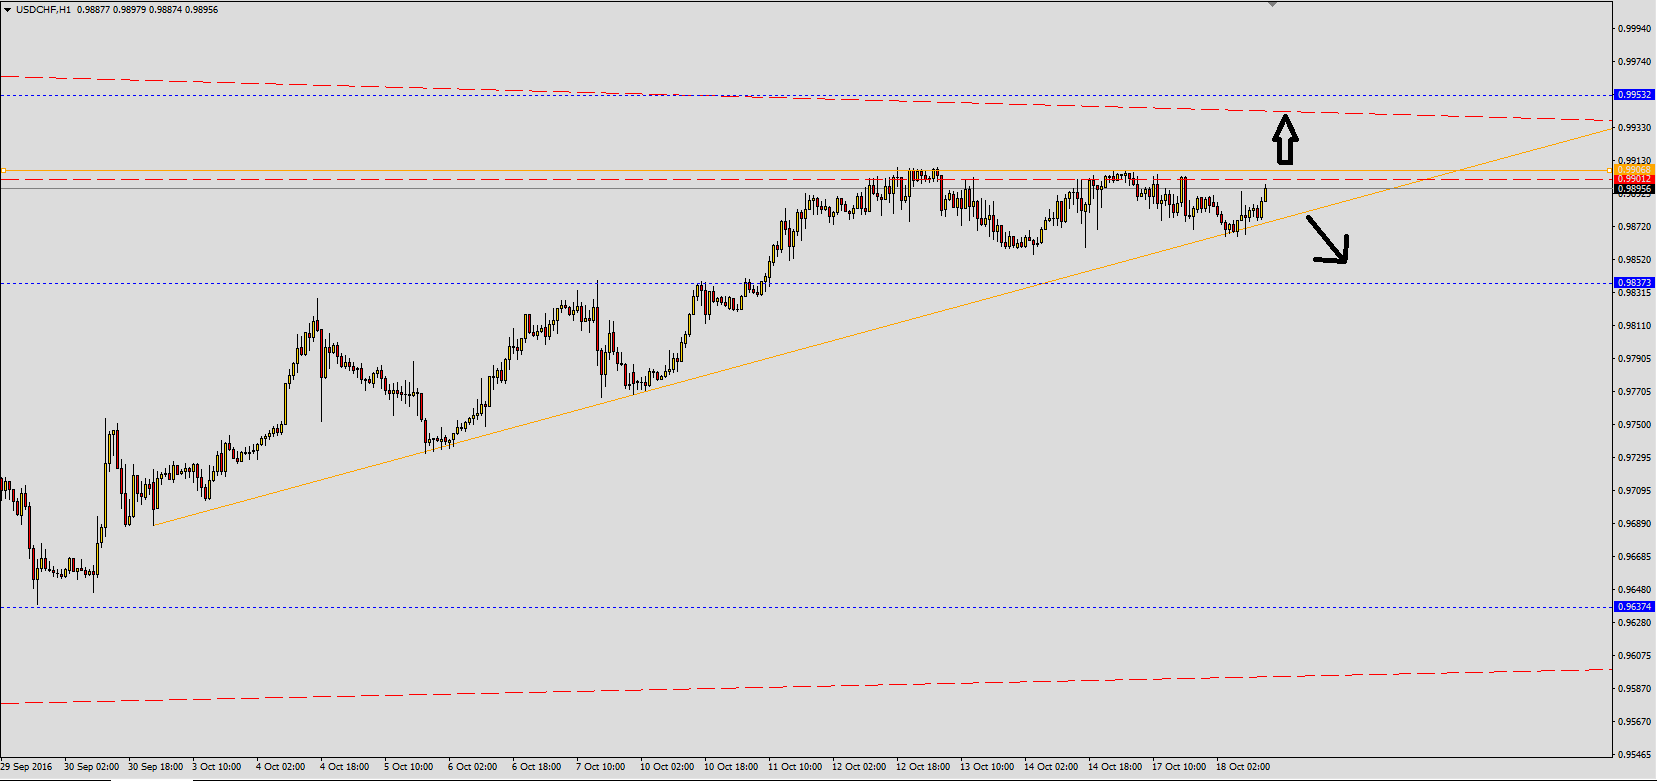Grab the right handle of the orange horizontal line
Image resolution: width=1657 pixels, height=781 pixels.
[1609, 171]
